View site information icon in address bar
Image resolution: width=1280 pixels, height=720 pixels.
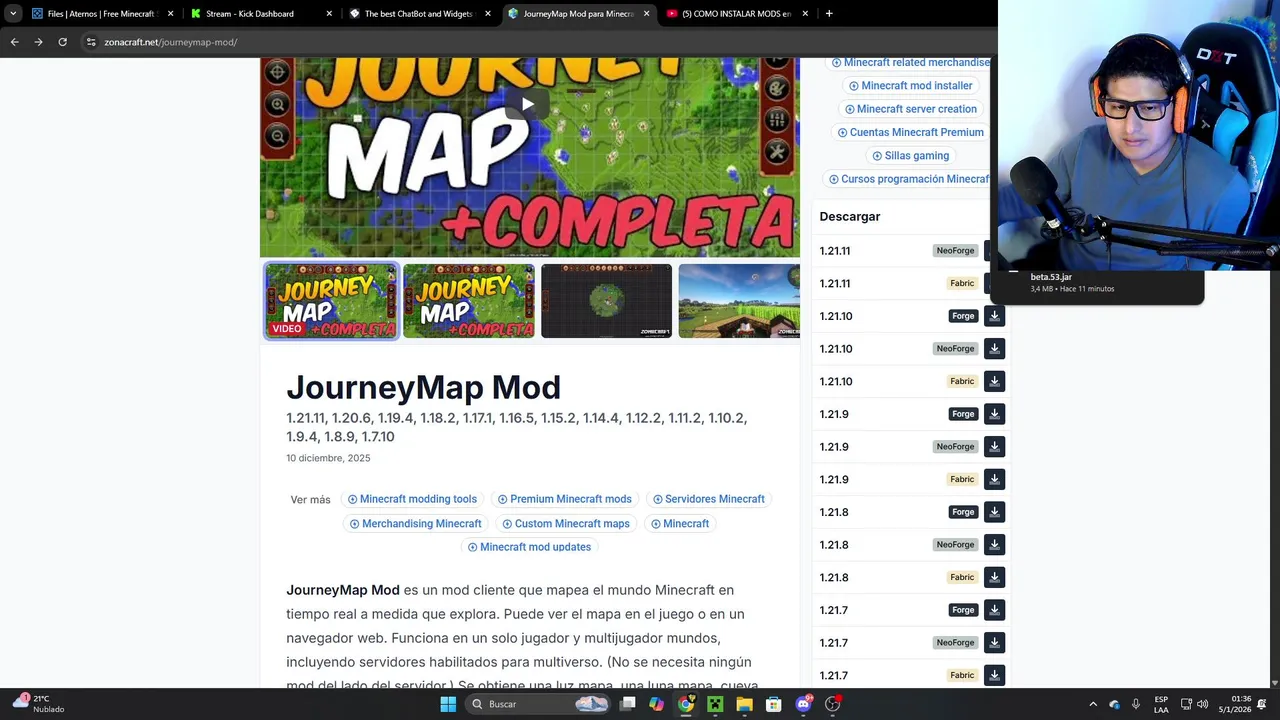pyautogui.click(x=91, y=42)
